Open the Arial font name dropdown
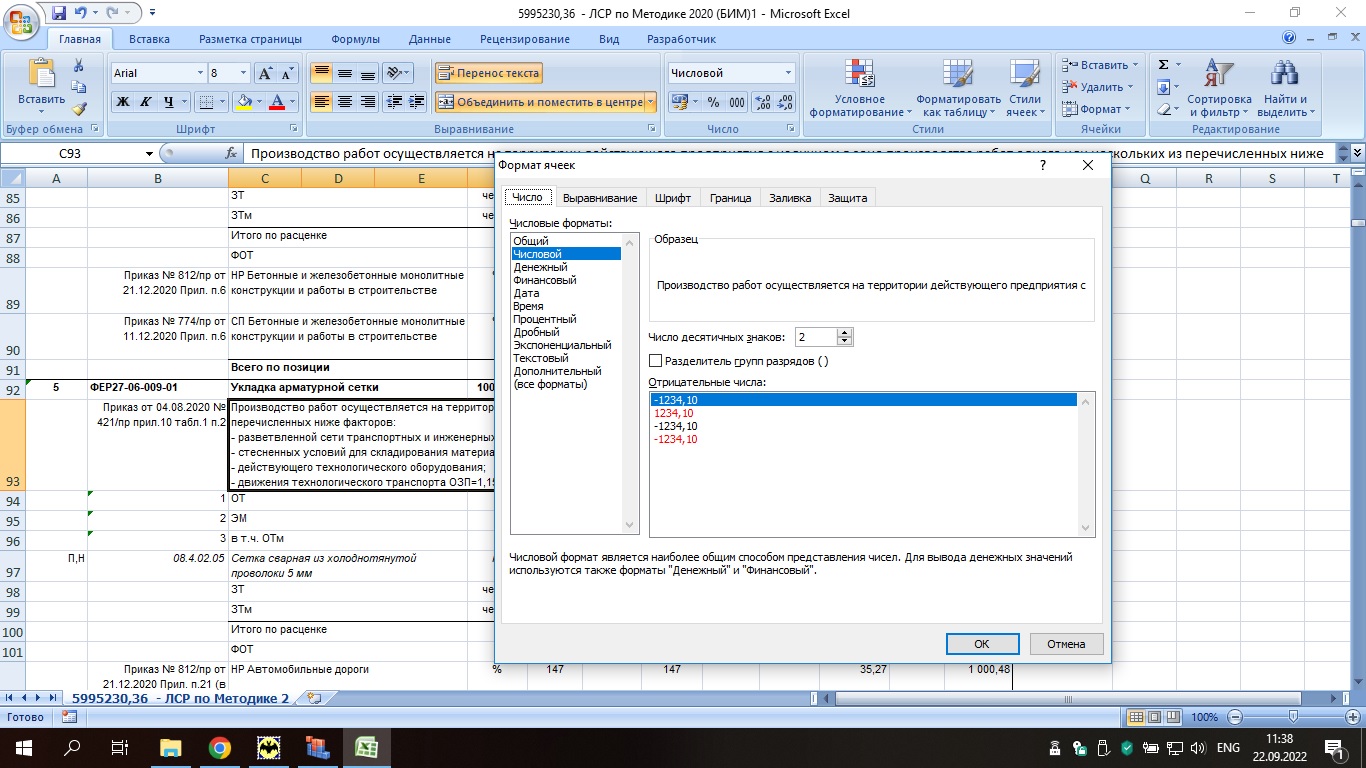1366x768 pixels. point(197,73)
